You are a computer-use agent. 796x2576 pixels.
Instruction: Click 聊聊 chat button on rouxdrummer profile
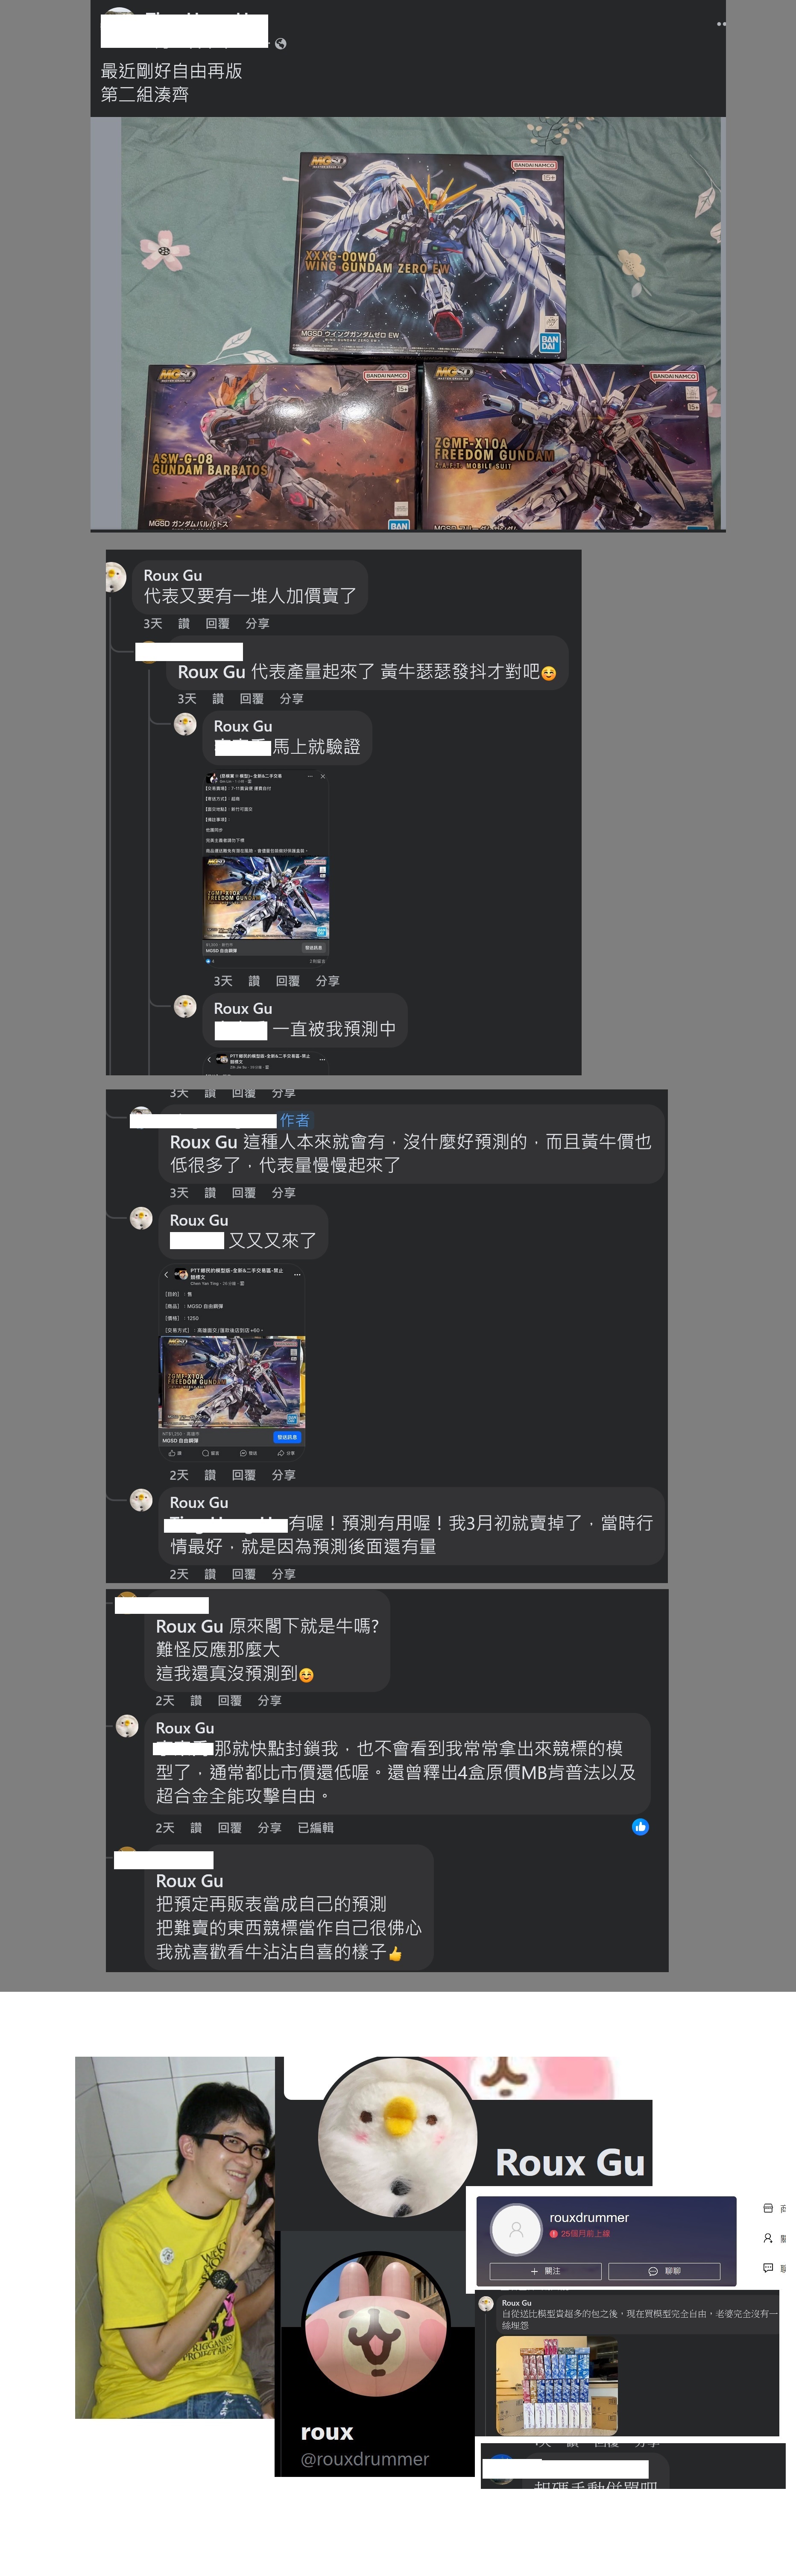click(x=664, y=2271)
